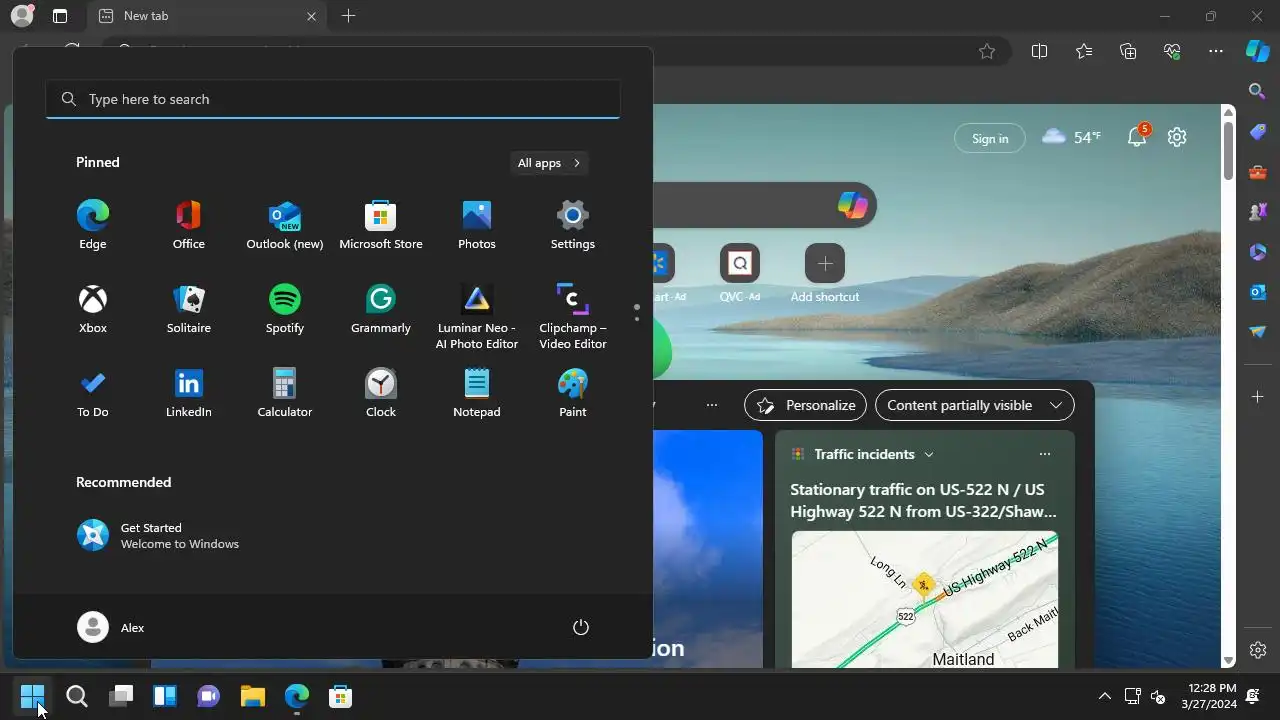Open the Grammarly app

[381, 309]
